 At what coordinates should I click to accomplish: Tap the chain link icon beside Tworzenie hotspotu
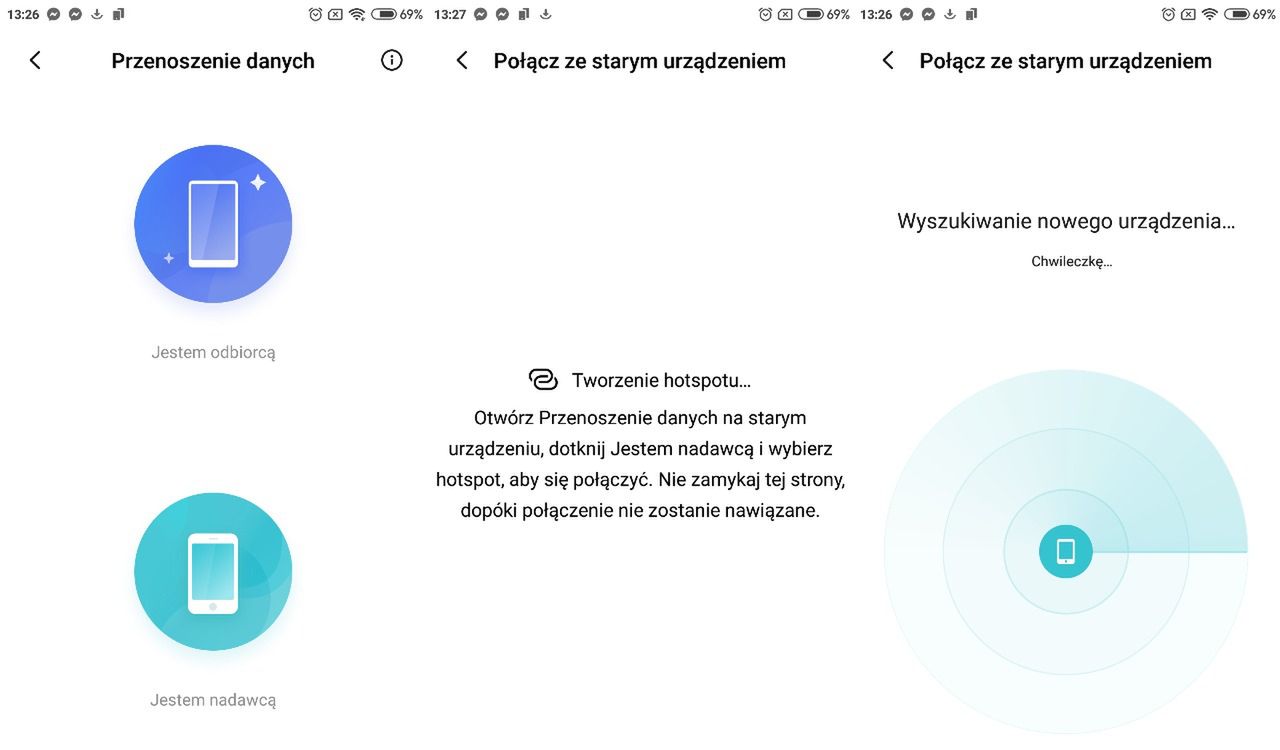point(543,380)
